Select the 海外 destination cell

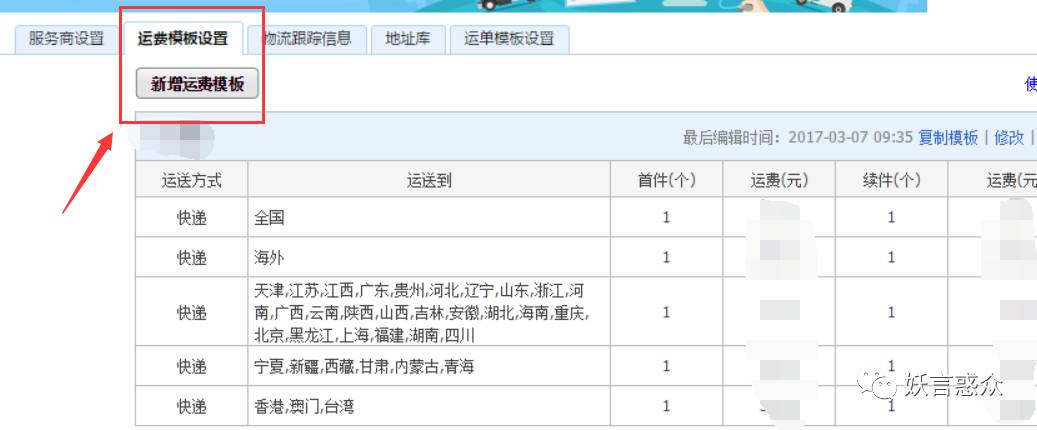[x=270, y=257]
